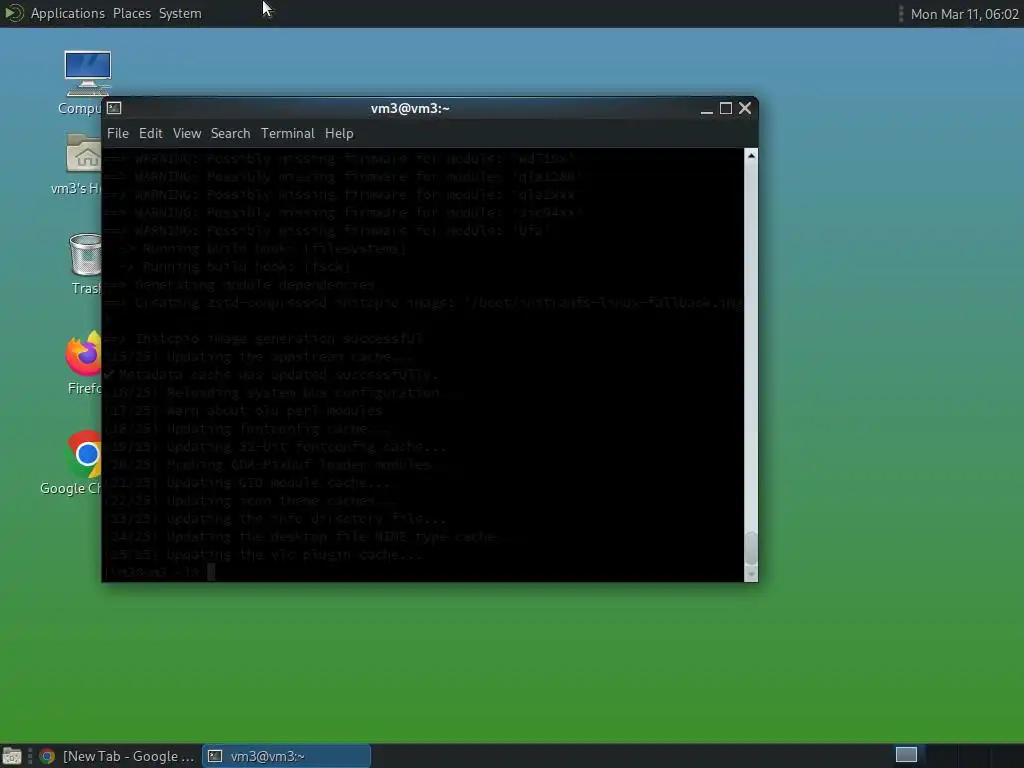Open the Computer desktop icon
The height and width of the screenshot is (768, 1024).
click(x=87, y=73)
